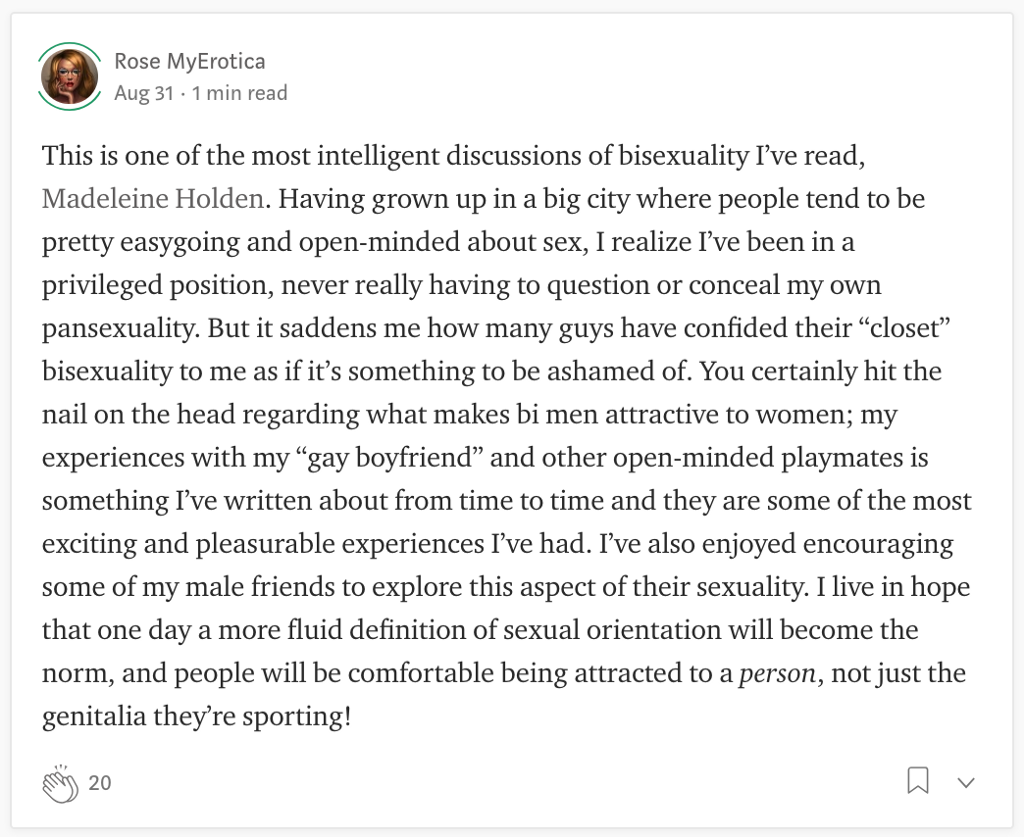
Task: Click the quoted phrase 'gay boyfriend'
Action: tap(389, 458)
